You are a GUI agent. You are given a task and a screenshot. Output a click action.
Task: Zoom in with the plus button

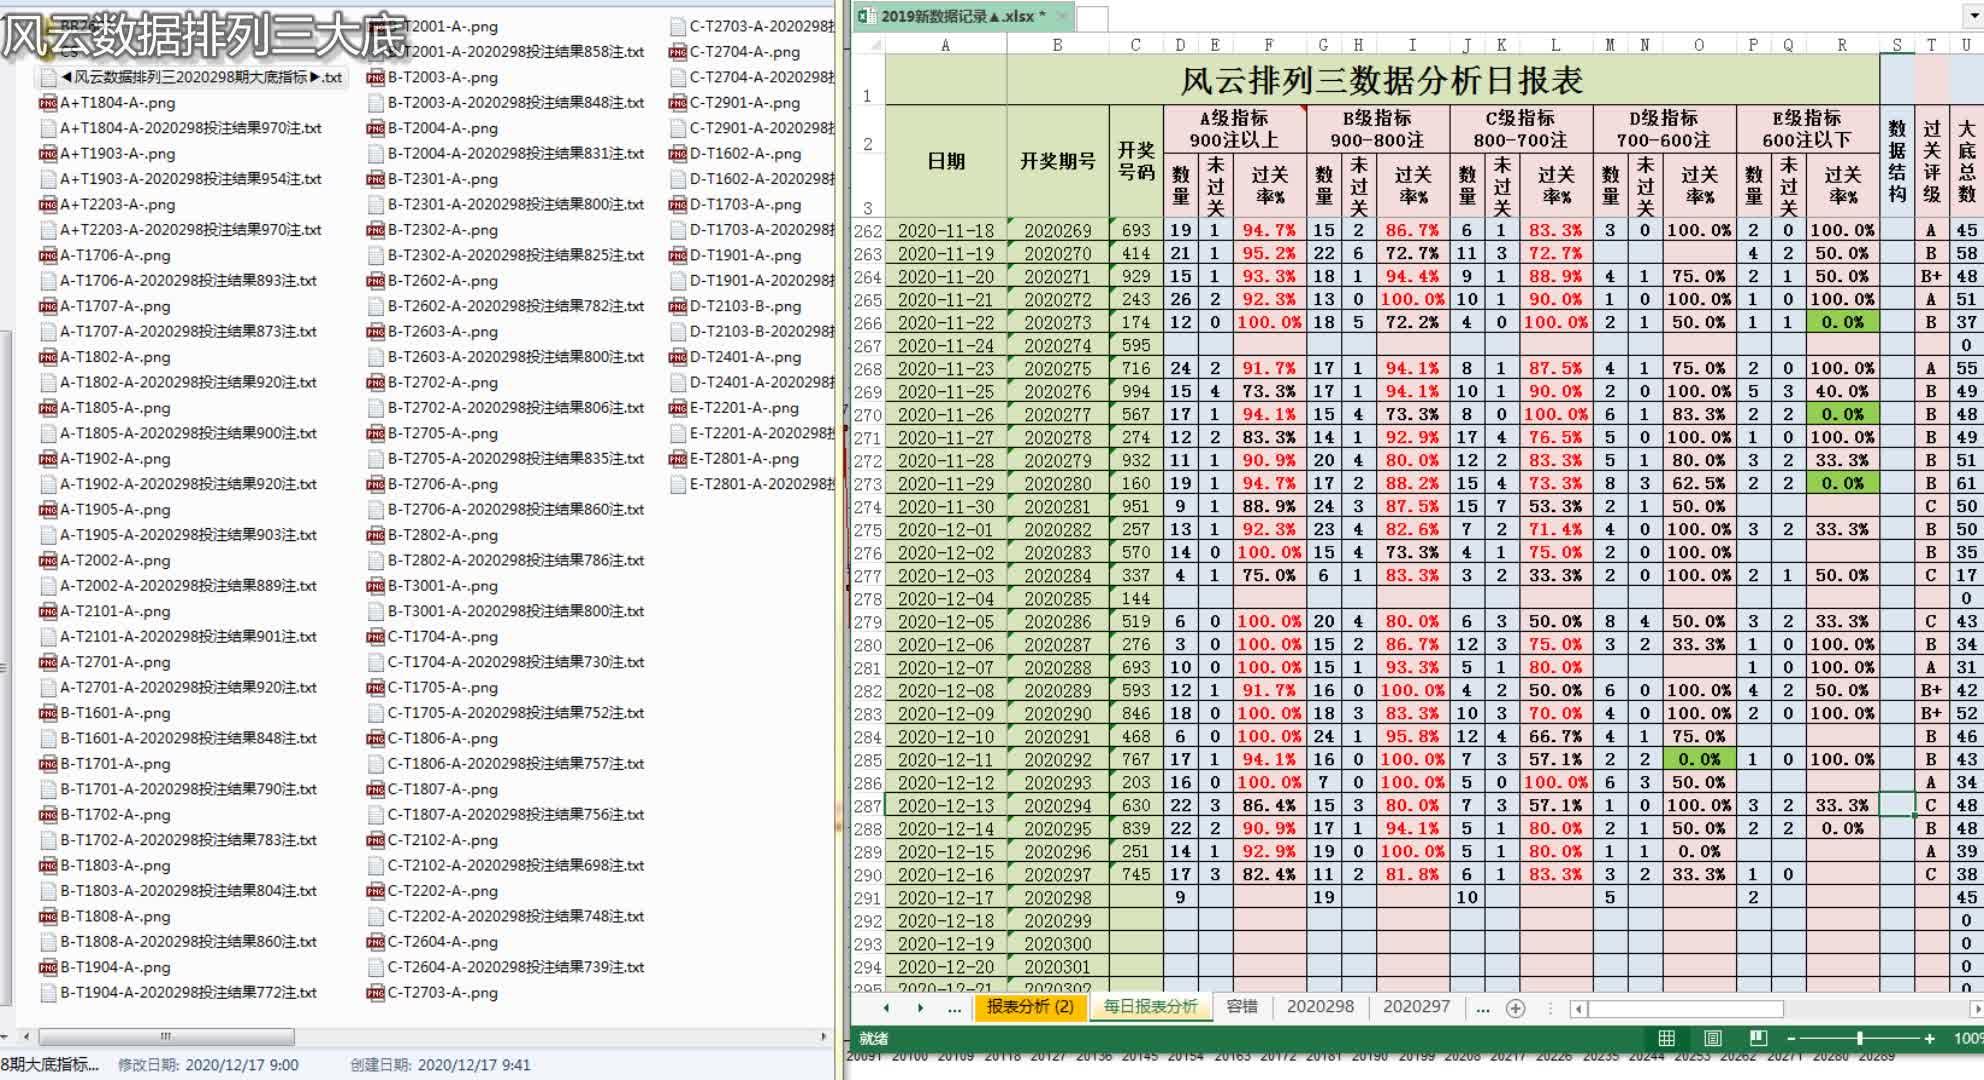tap(1929, 1038)
